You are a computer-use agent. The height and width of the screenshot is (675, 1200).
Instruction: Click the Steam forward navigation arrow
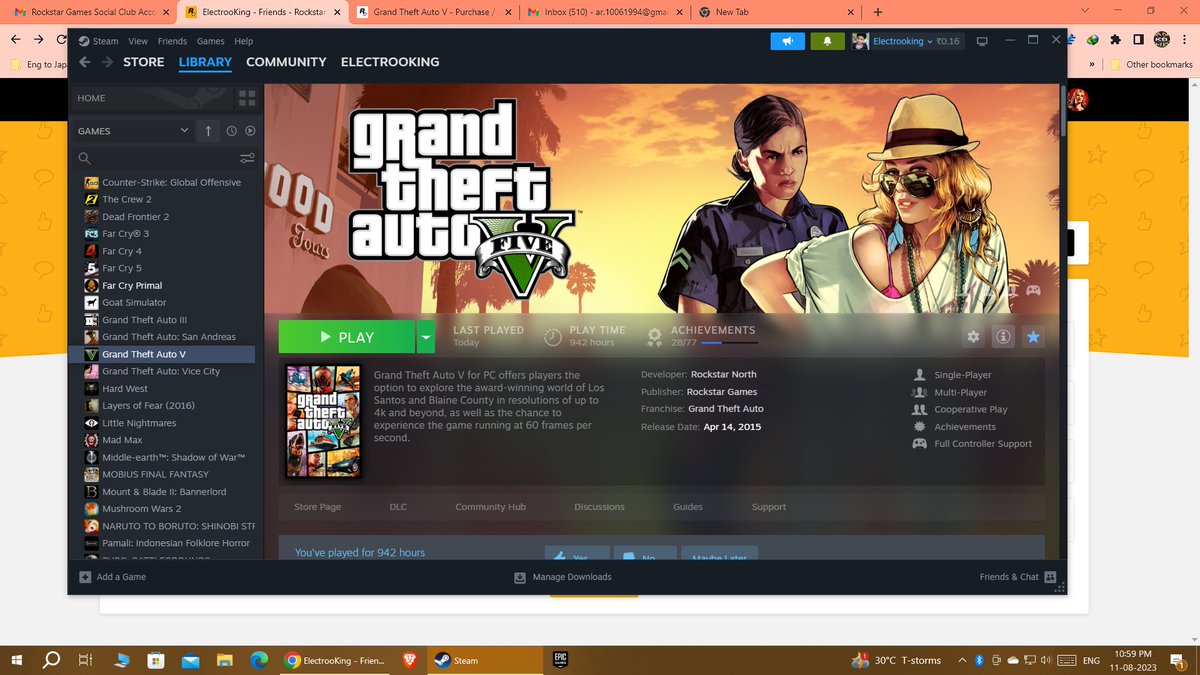point(106,62)
